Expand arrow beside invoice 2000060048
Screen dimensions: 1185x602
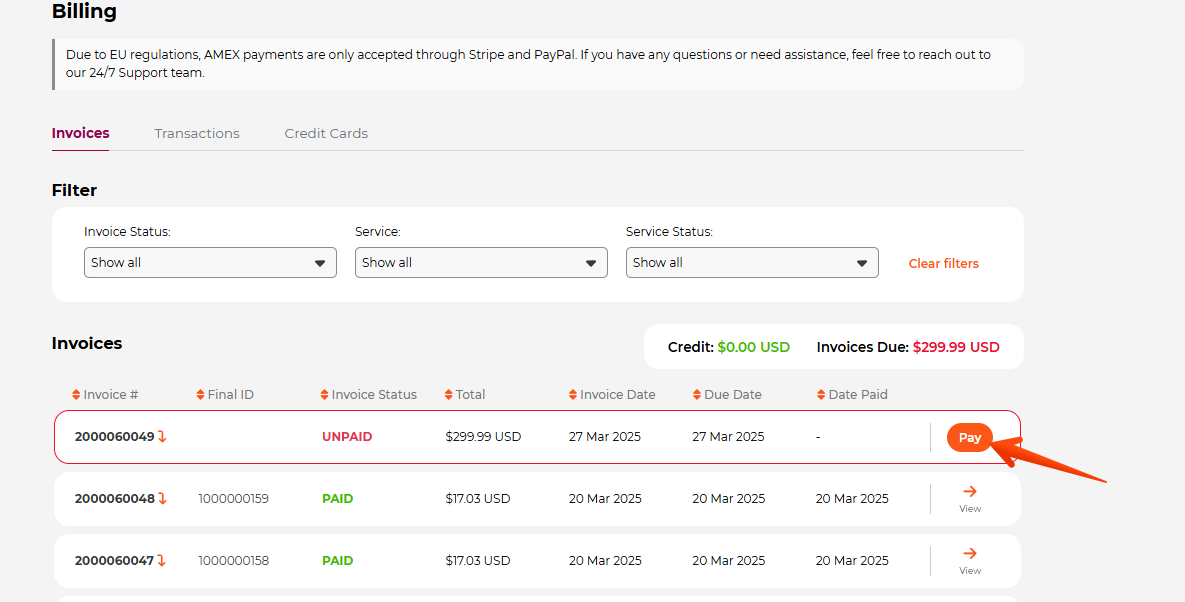[x=162, y=499]
